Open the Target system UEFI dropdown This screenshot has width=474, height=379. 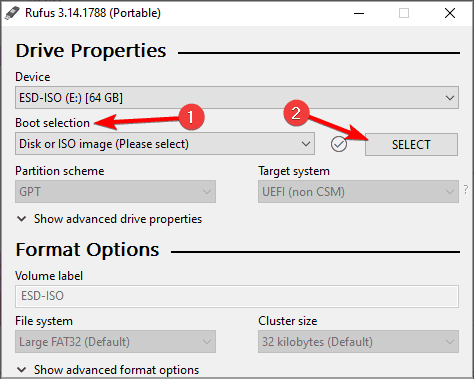(358, 192)
